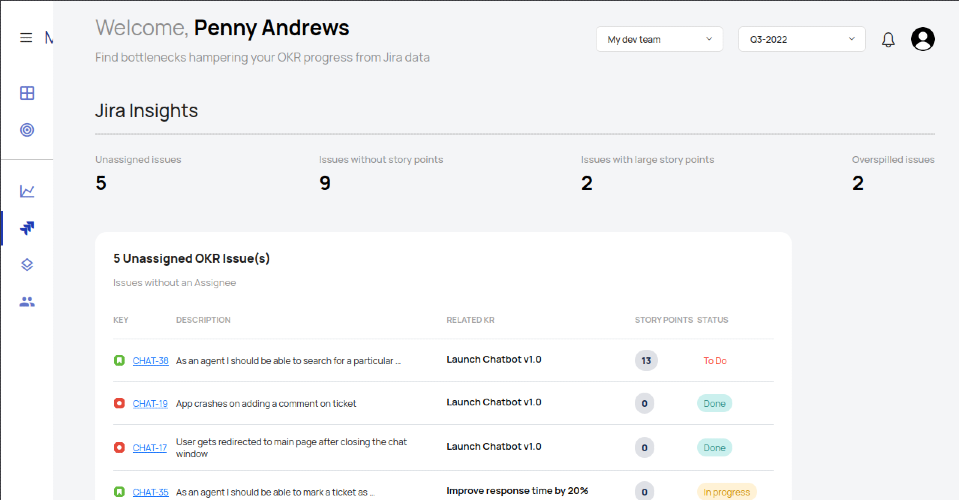Click the bug icon for CHAT-17
This screenshot has height=500, width=959.
coord(119,447)
